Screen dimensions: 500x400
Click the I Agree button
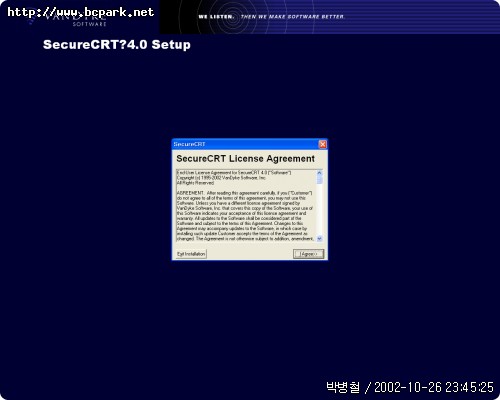[308, 254]
